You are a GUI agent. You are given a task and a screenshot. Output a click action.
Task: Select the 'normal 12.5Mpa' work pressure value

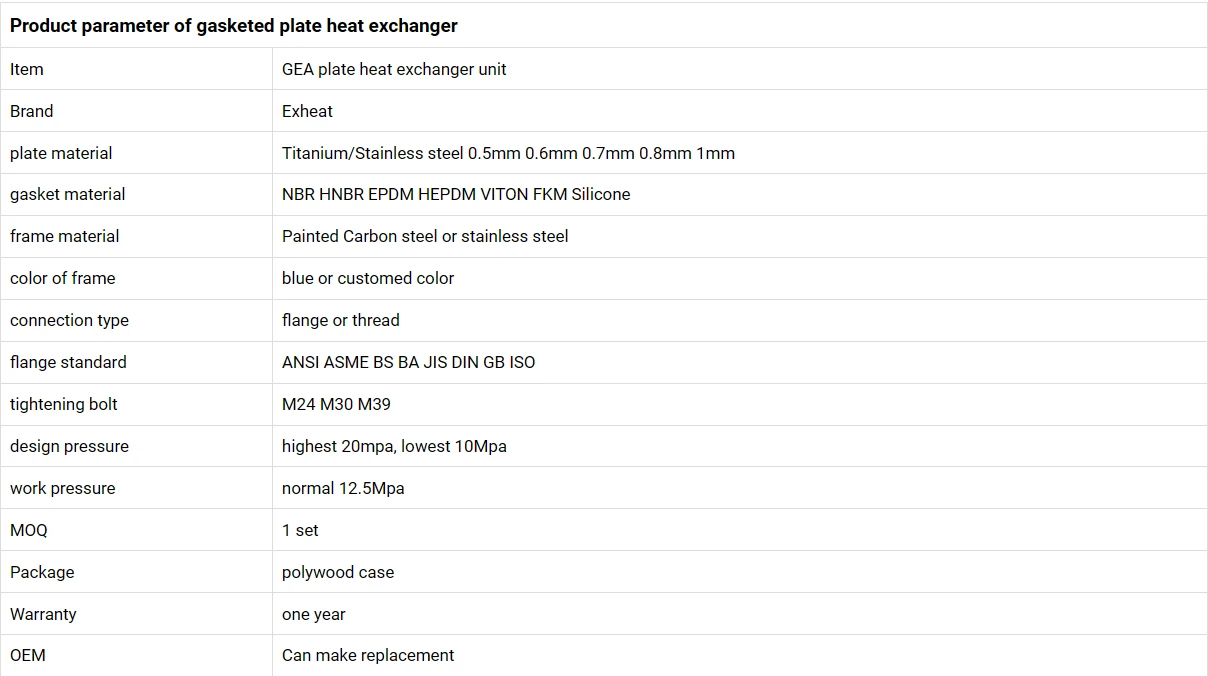pos(343,488)
